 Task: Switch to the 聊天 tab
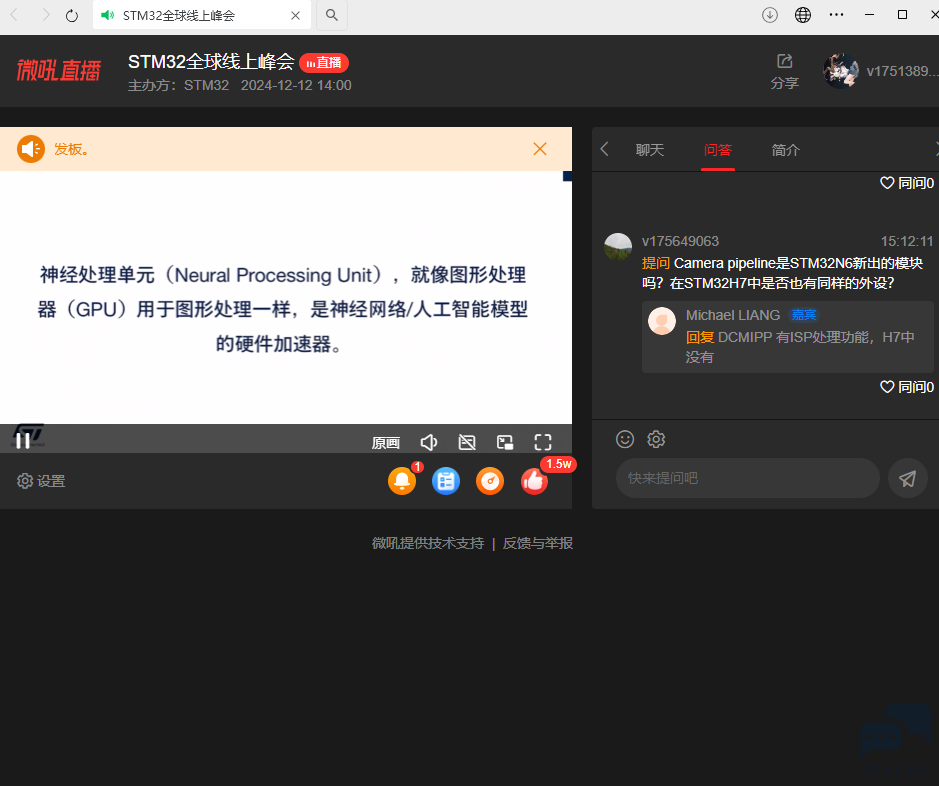pyautogui.click(x=650, y=150)
